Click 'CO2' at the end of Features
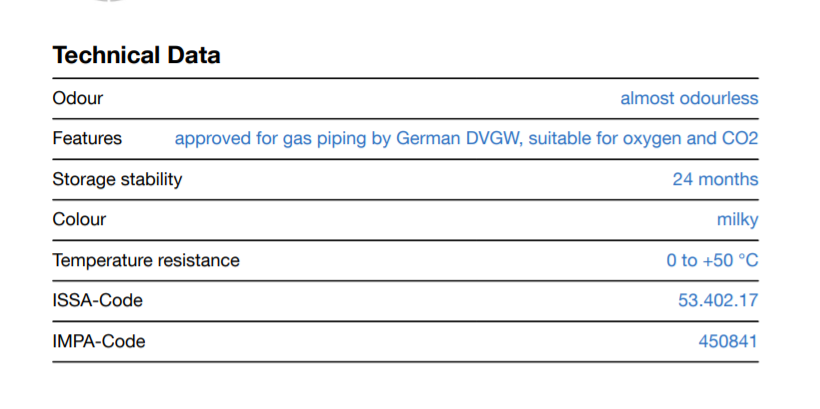 tap(739, 139)
